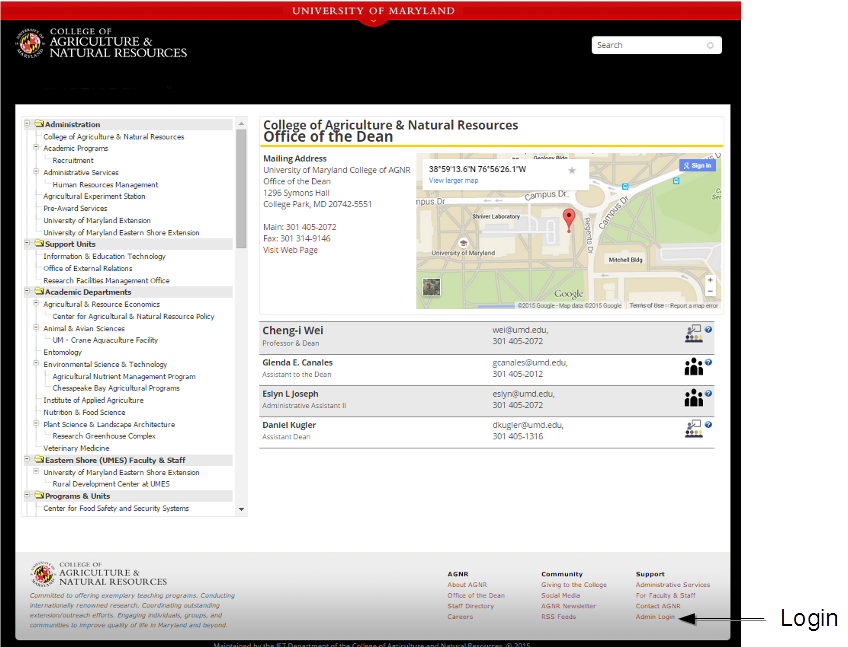Viewport: 848px width, 647px height.
Task: Click the footer University of Maryland globe logo
Action: tap(43, 574)
